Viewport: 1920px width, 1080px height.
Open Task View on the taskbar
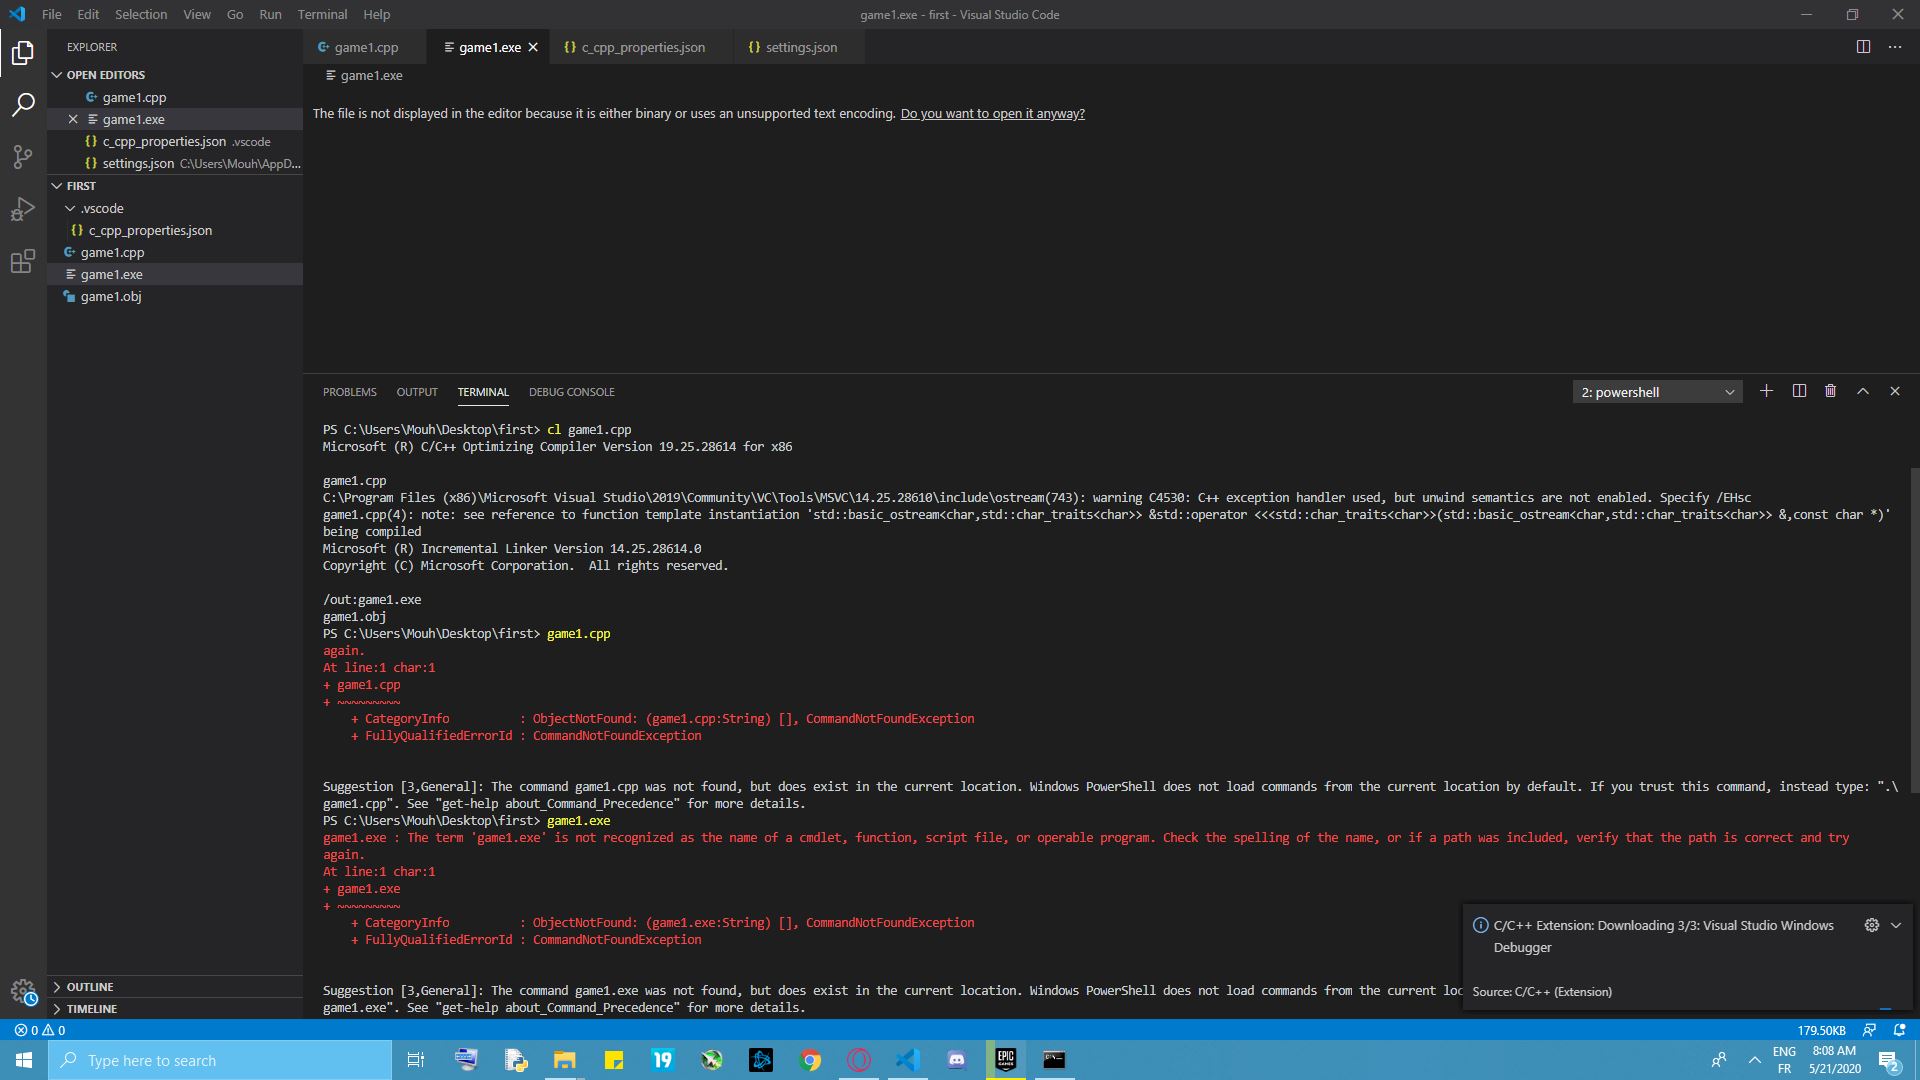pyautogui.click(x=416, y=1060)
